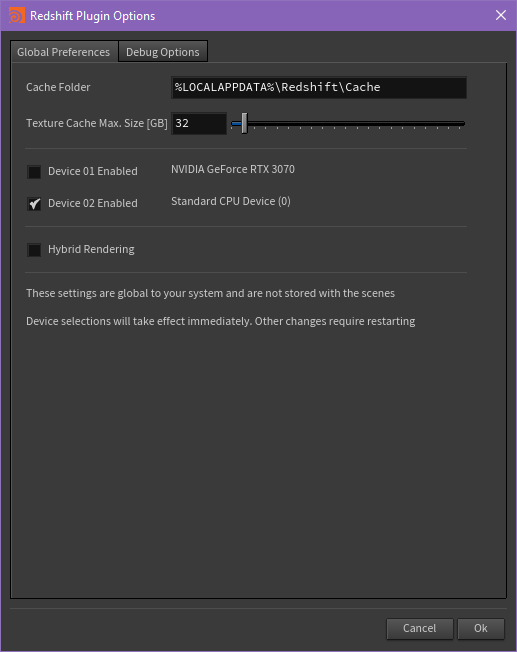Viewport: 517px width, 652px height.
Task: Click the Device 02 Enabled label
Action: 93,203
